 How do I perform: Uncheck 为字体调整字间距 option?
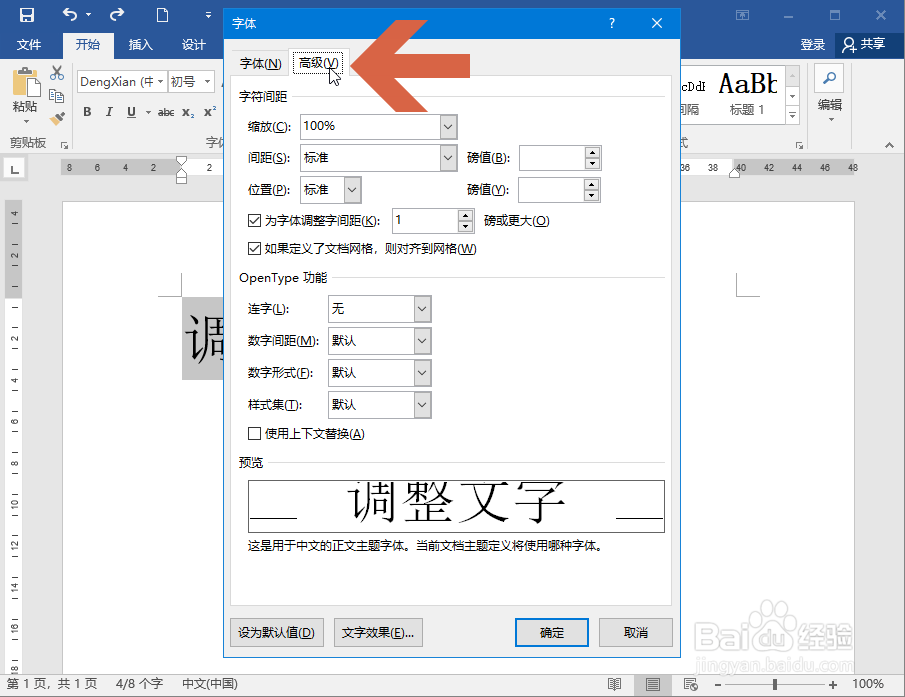point(256,220)
